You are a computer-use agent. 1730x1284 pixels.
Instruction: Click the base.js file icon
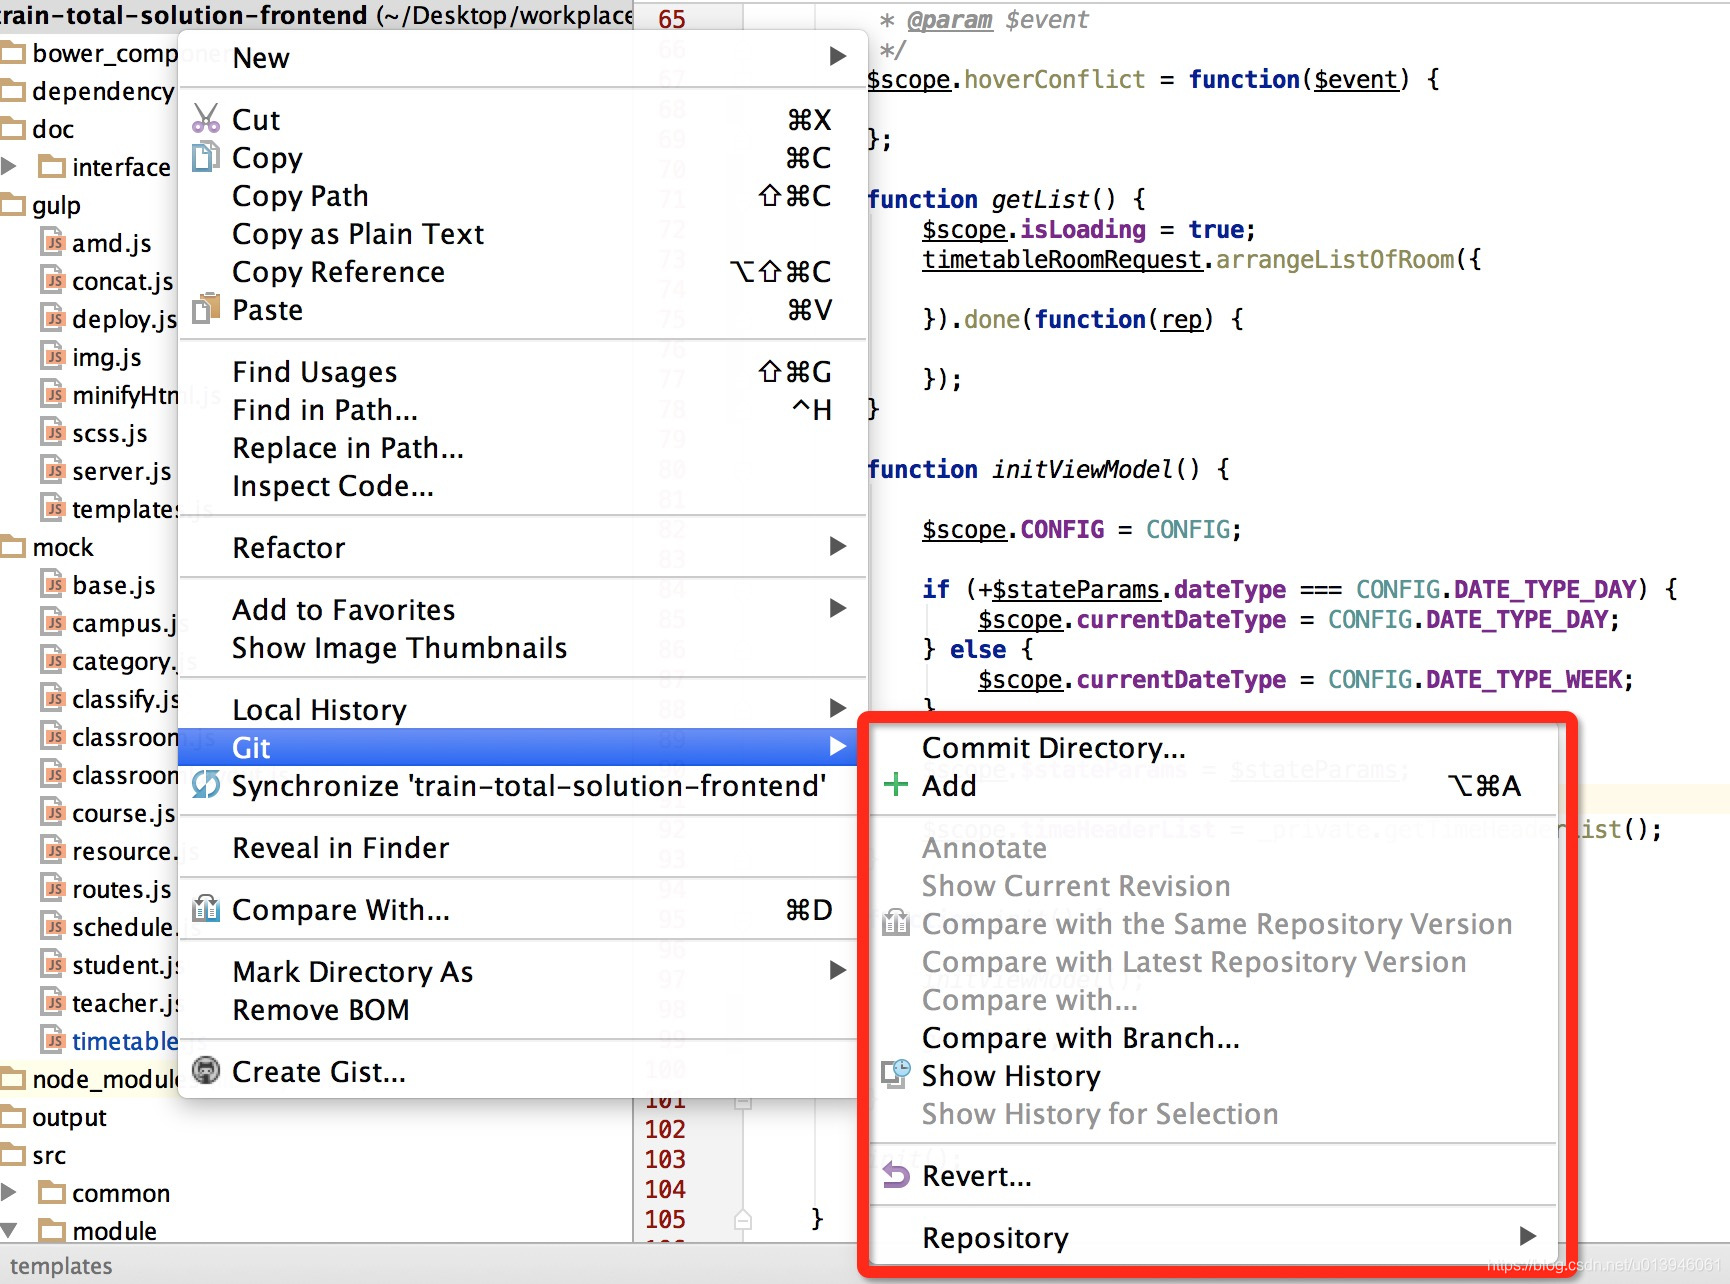(54, 584)
